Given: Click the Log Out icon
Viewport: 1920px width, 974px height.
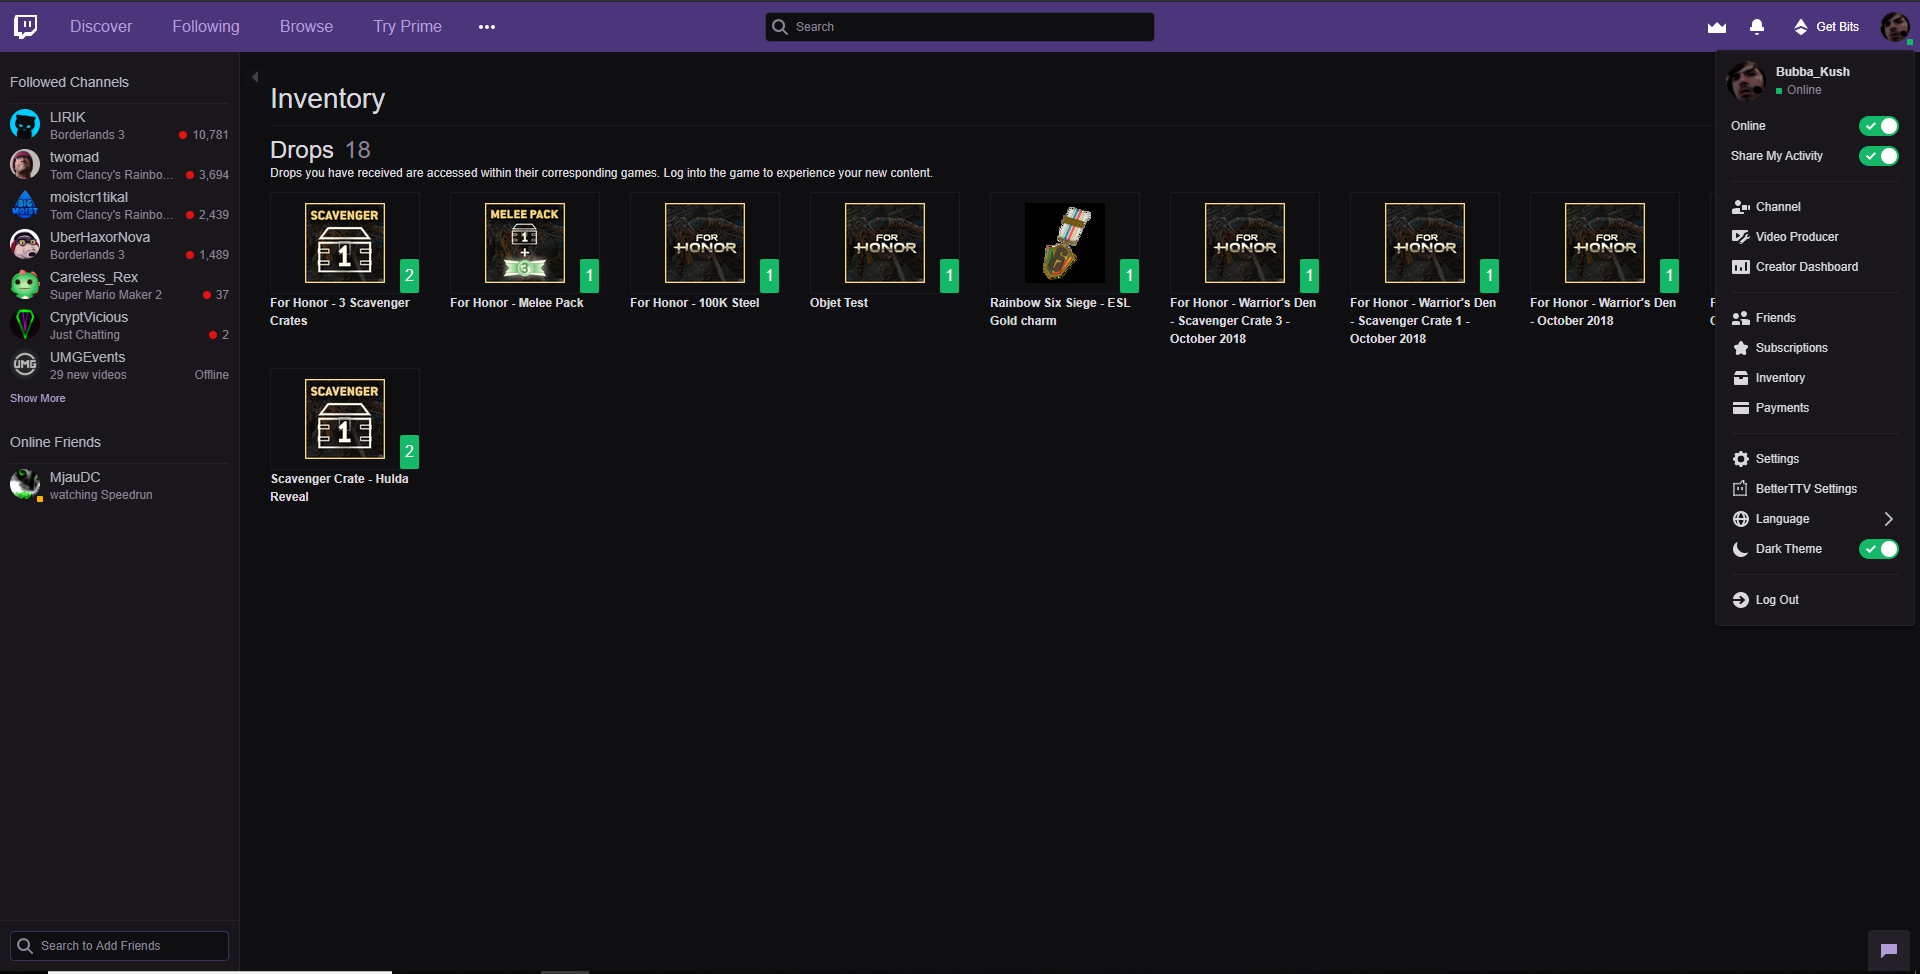Looking at the screenshot, I should (1741, 600).
